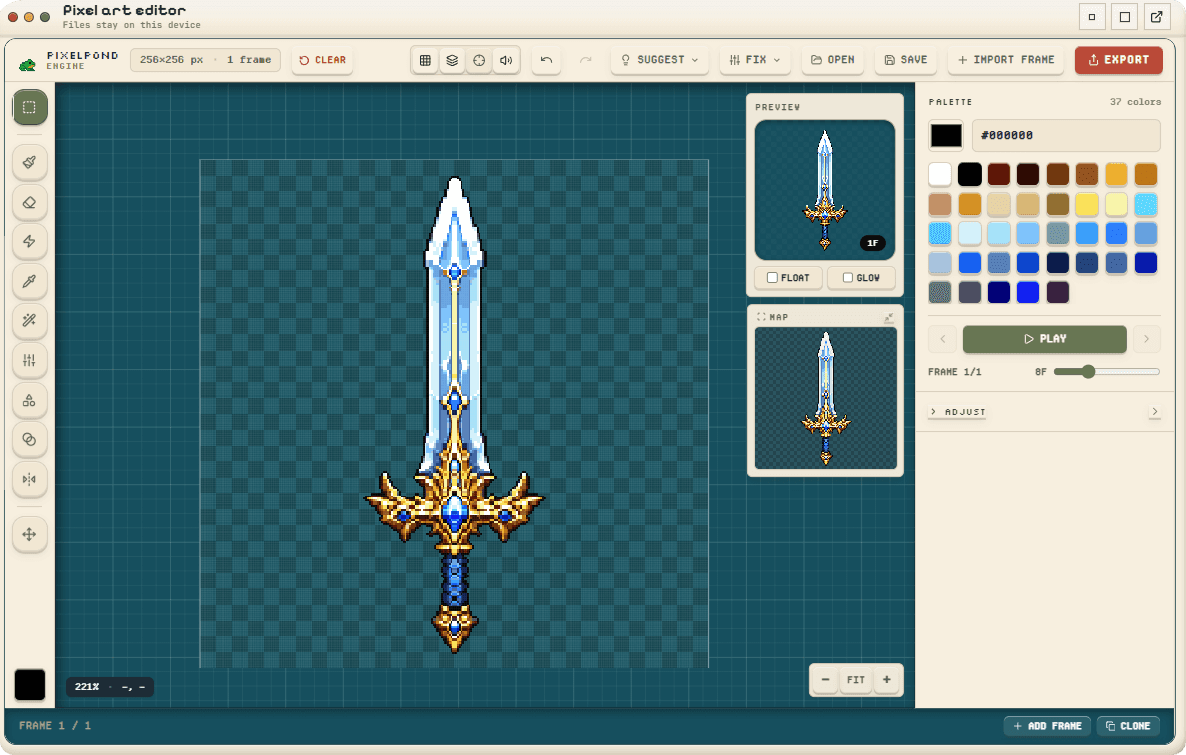This screenshot has height=755, width=1186.
Task: Click the pop-out external window icon
Action: point(1157,17)
